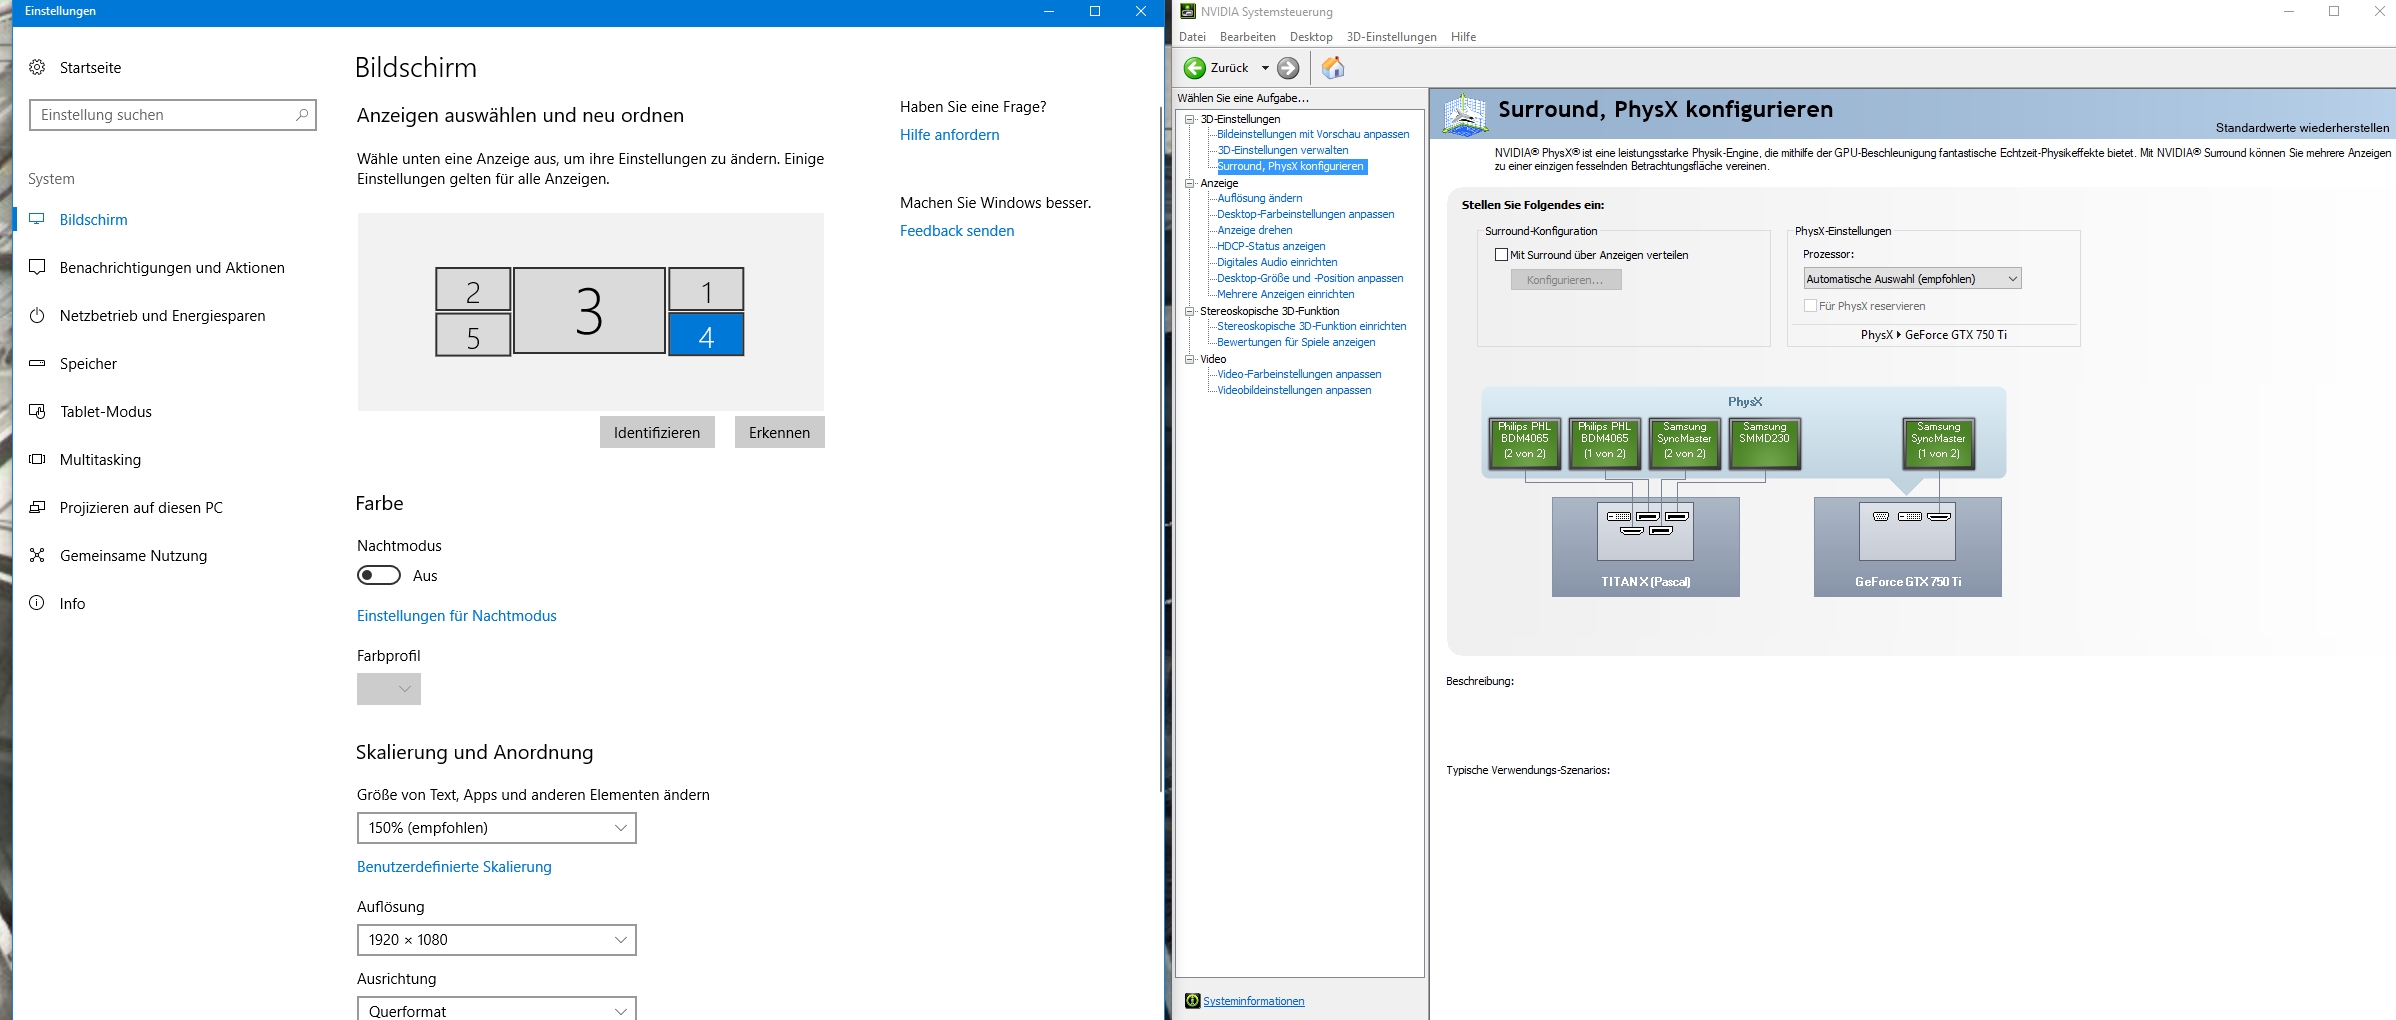This screenshot has height=1020, width=2396.
Task: Click the NVIDIA Systemsteuerung title bar icon
Action: (x=1188, y=11)
